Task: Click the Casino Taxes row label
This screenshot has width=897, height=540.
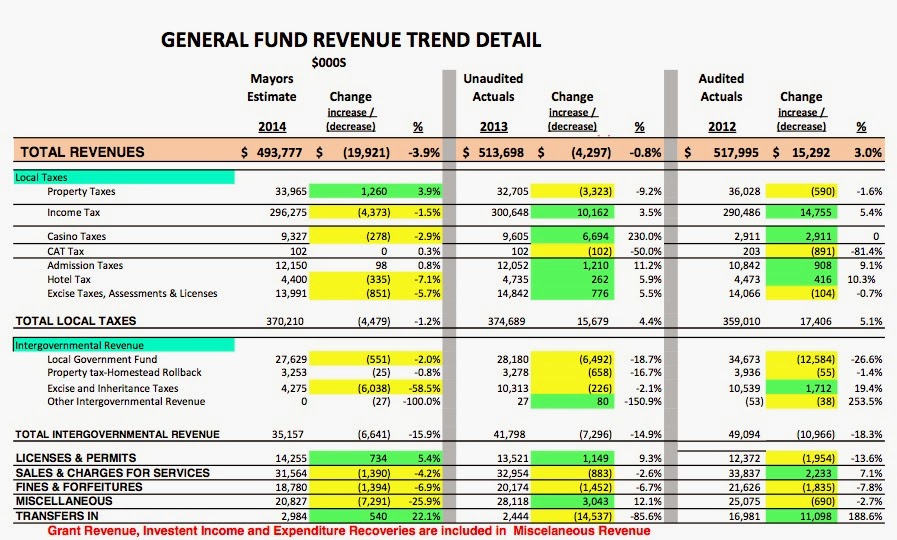Action: [77, 236]
